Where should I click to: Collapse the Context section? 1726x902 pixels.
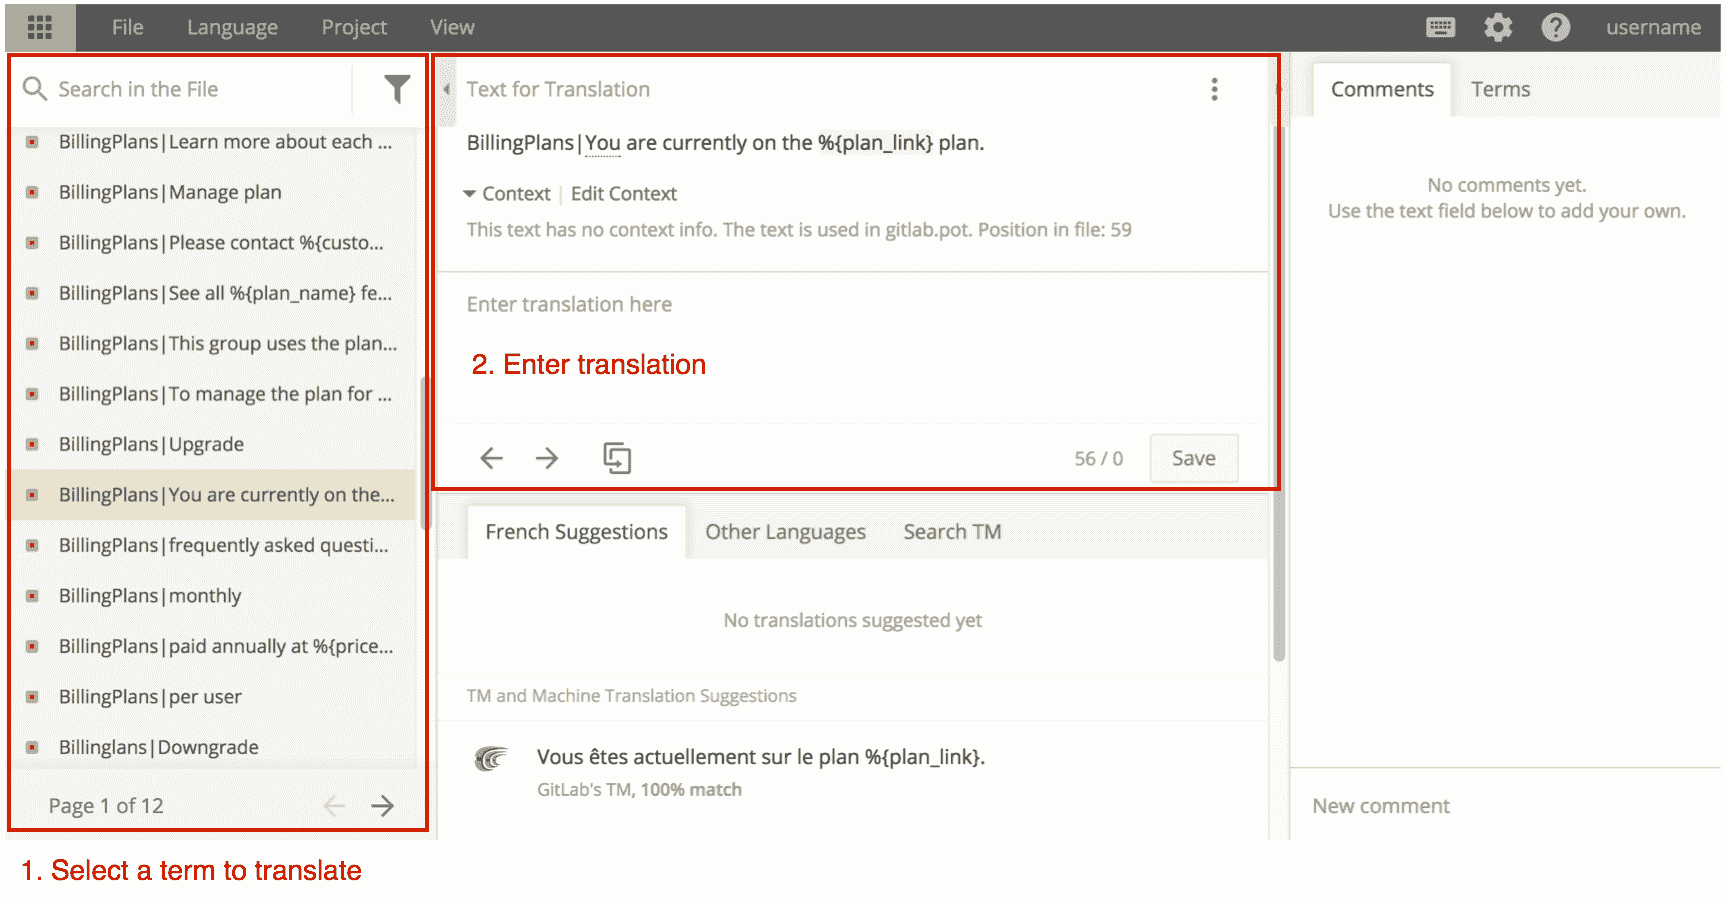(506, 193)
